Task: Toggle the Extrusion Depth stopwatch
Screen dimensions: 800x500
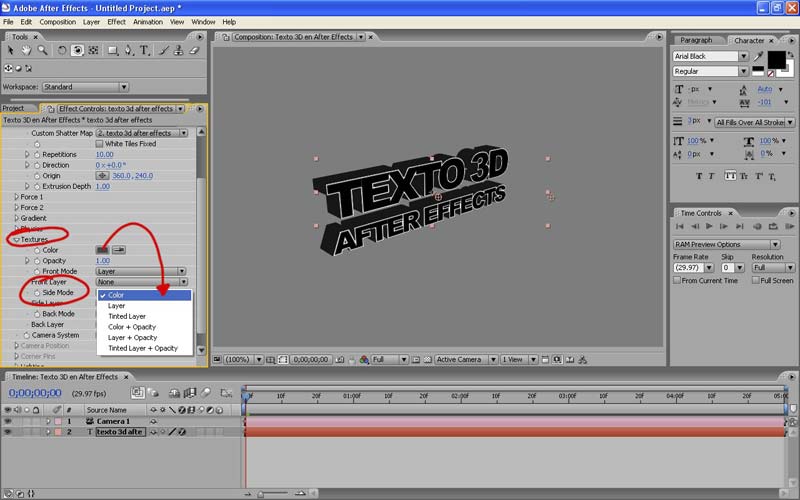Action: 37,186
